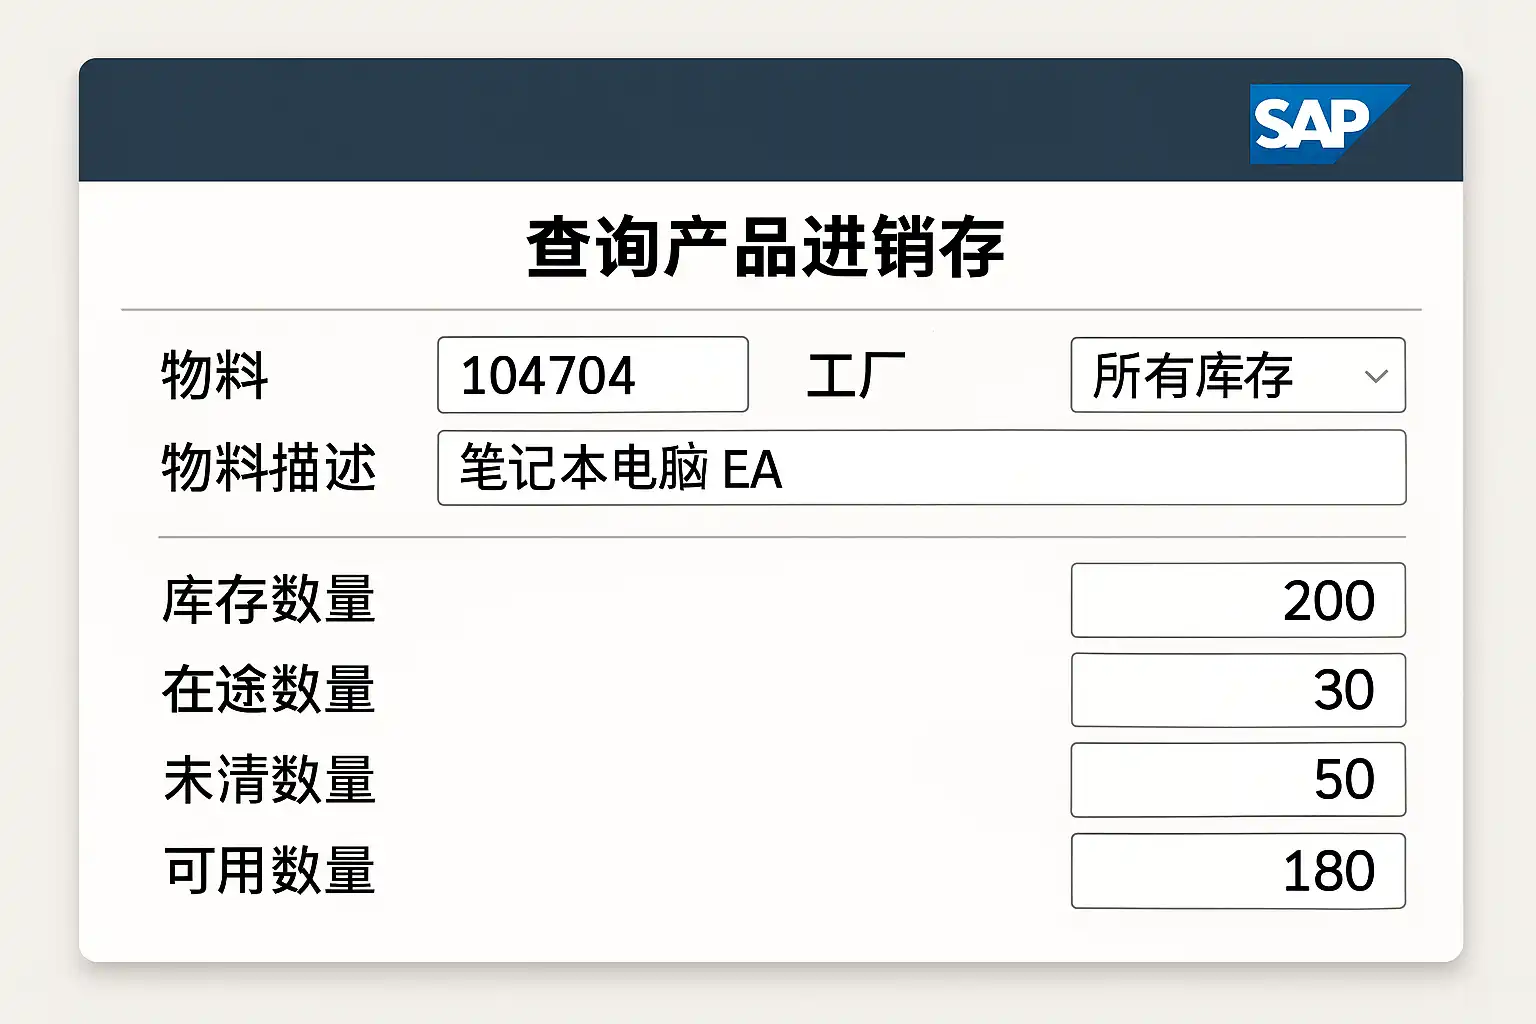Click the 物料描述 label

269,468
